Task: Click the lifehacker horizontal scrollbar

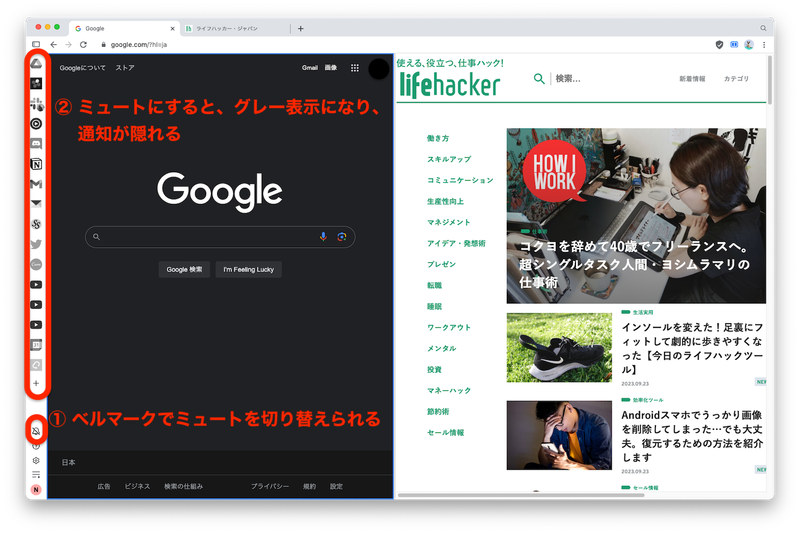Action: (521, 495)
